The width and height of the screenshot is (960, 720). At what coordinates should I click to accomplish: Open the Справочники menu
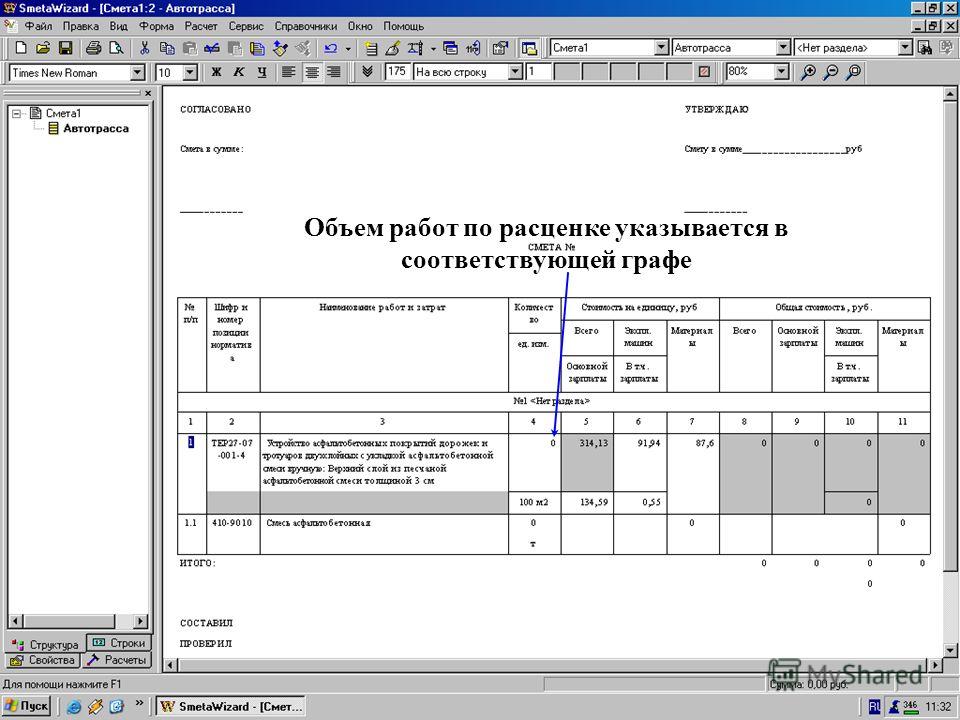[306, 26]
